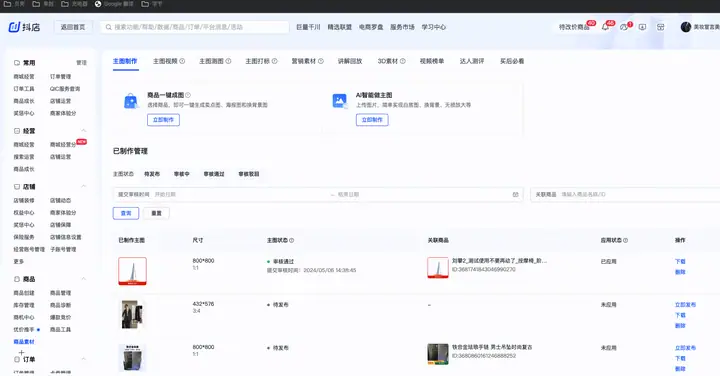
Task: Click the Google globe bookmark icon
Action: (98, 4)
